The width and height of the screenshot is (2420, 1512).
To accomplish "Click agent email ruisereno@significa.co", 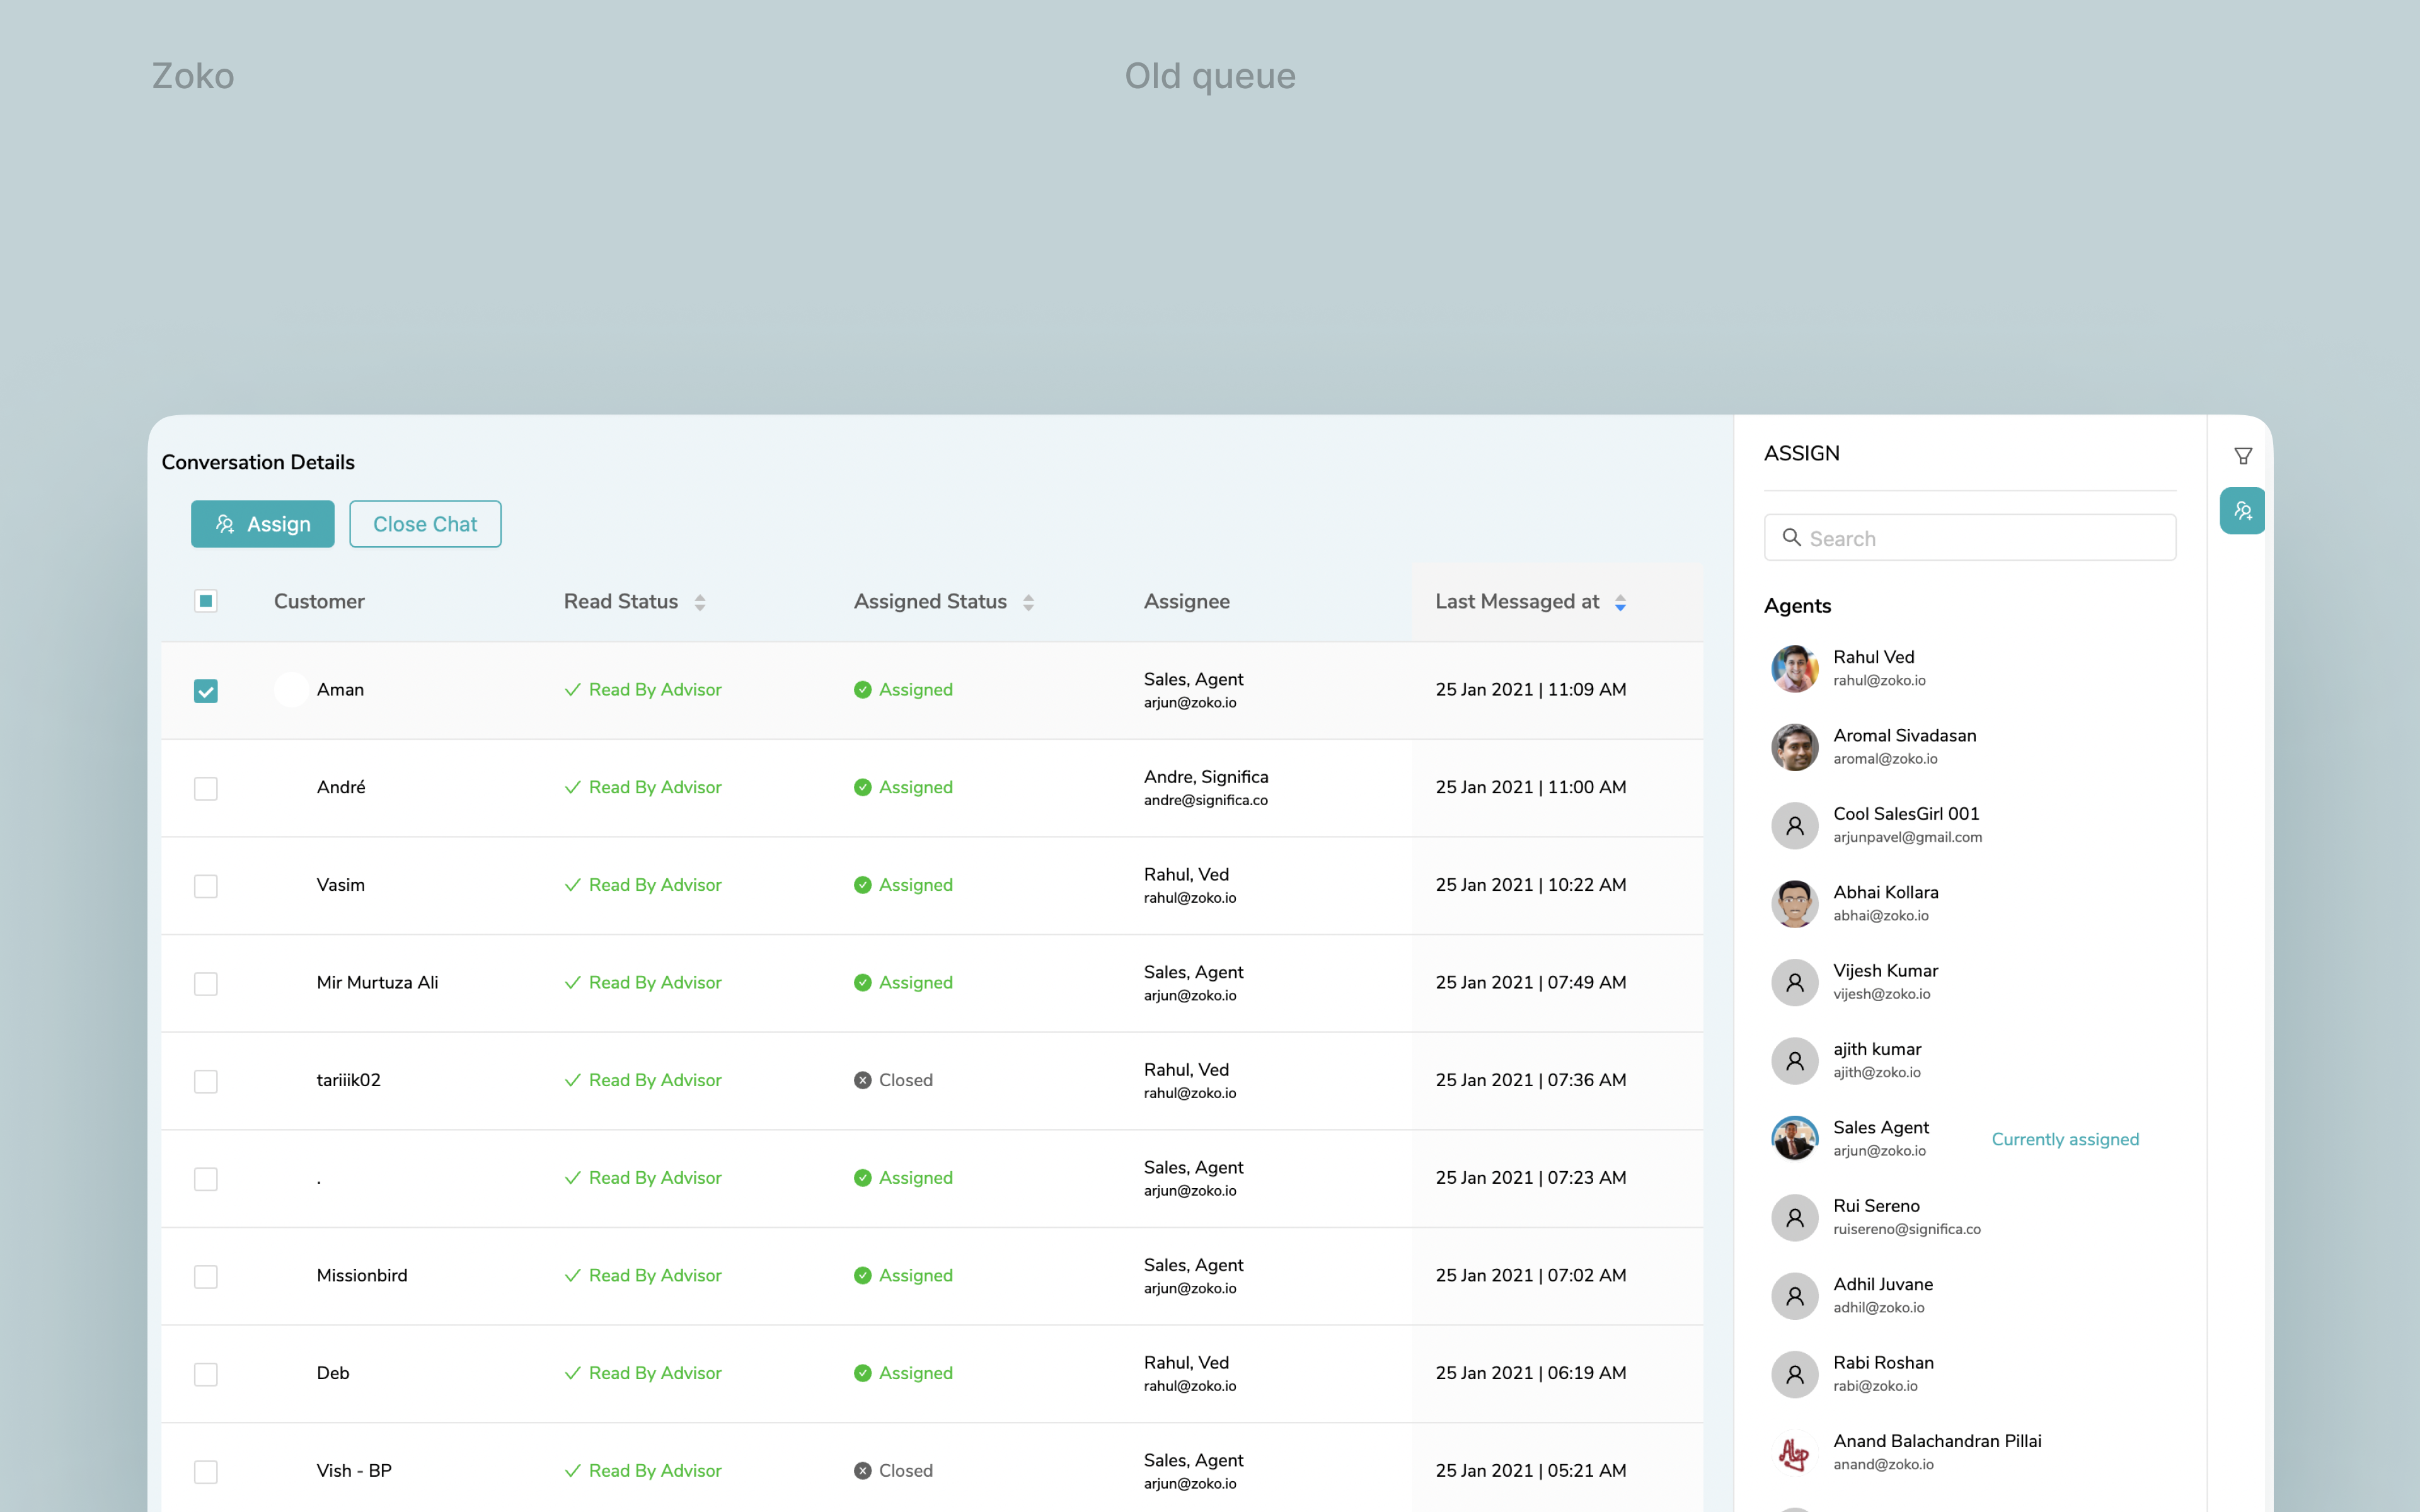I will 1906,1229.
